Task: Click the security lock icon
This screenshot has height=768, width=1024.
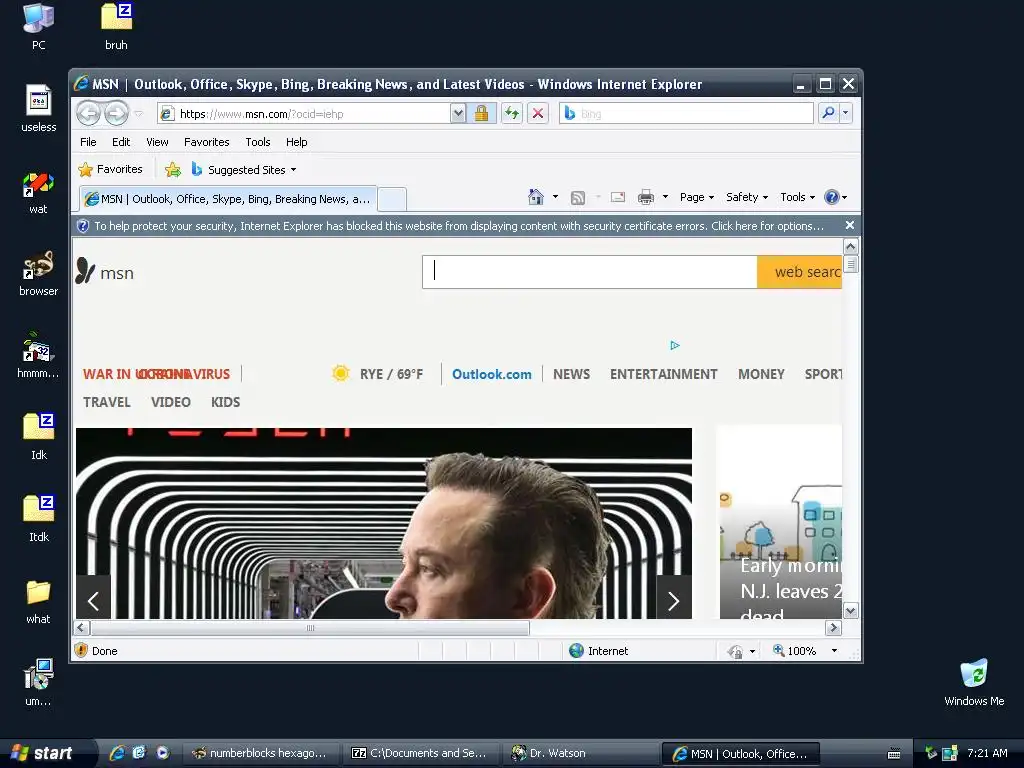Action: coord(481,114)
